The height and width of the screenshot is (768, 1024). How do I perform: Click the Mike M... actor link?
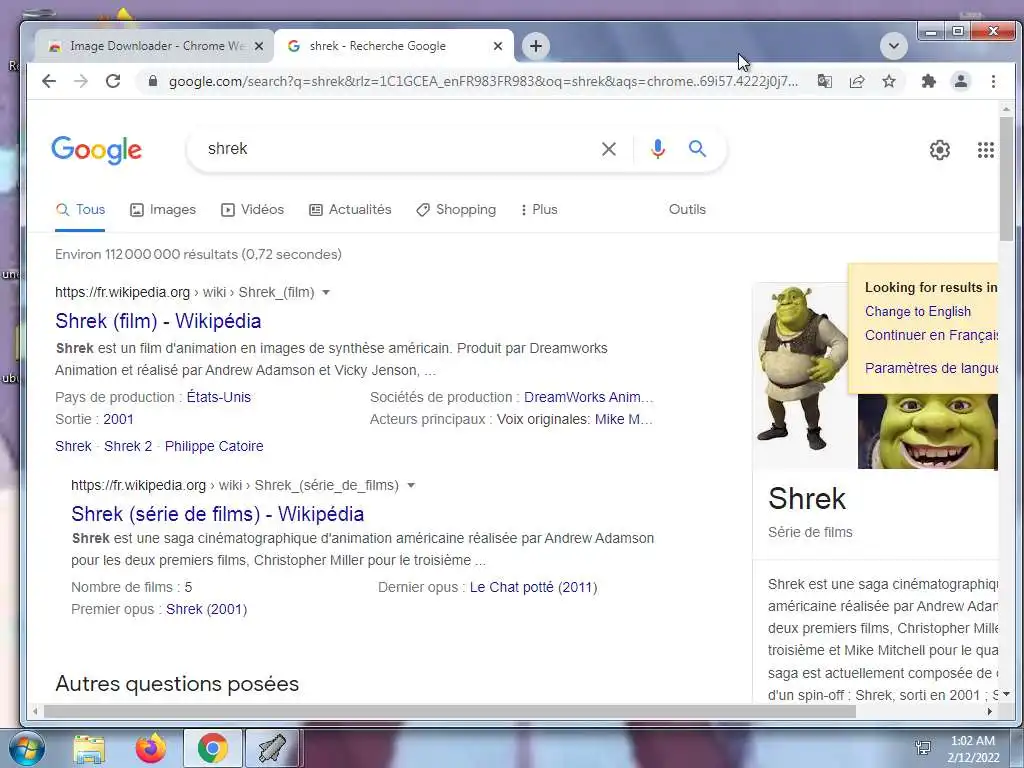coord(624,419)
